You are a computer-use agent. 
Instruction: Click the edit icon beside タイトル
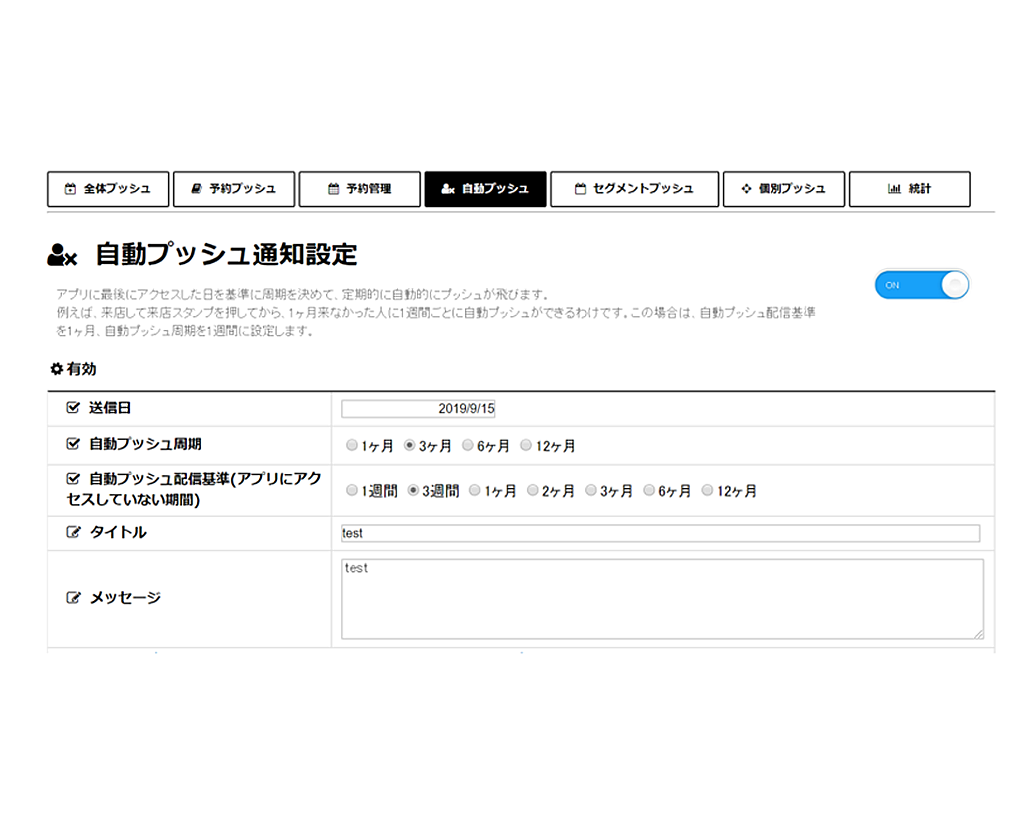(72, 532)
